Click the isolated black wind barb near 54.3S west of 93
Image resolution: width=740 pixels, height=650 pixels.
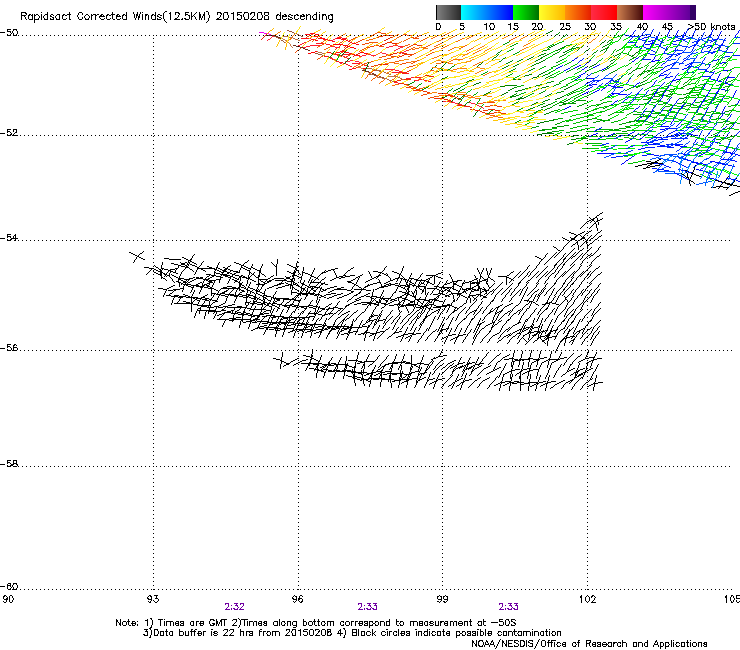pos(137,256)
